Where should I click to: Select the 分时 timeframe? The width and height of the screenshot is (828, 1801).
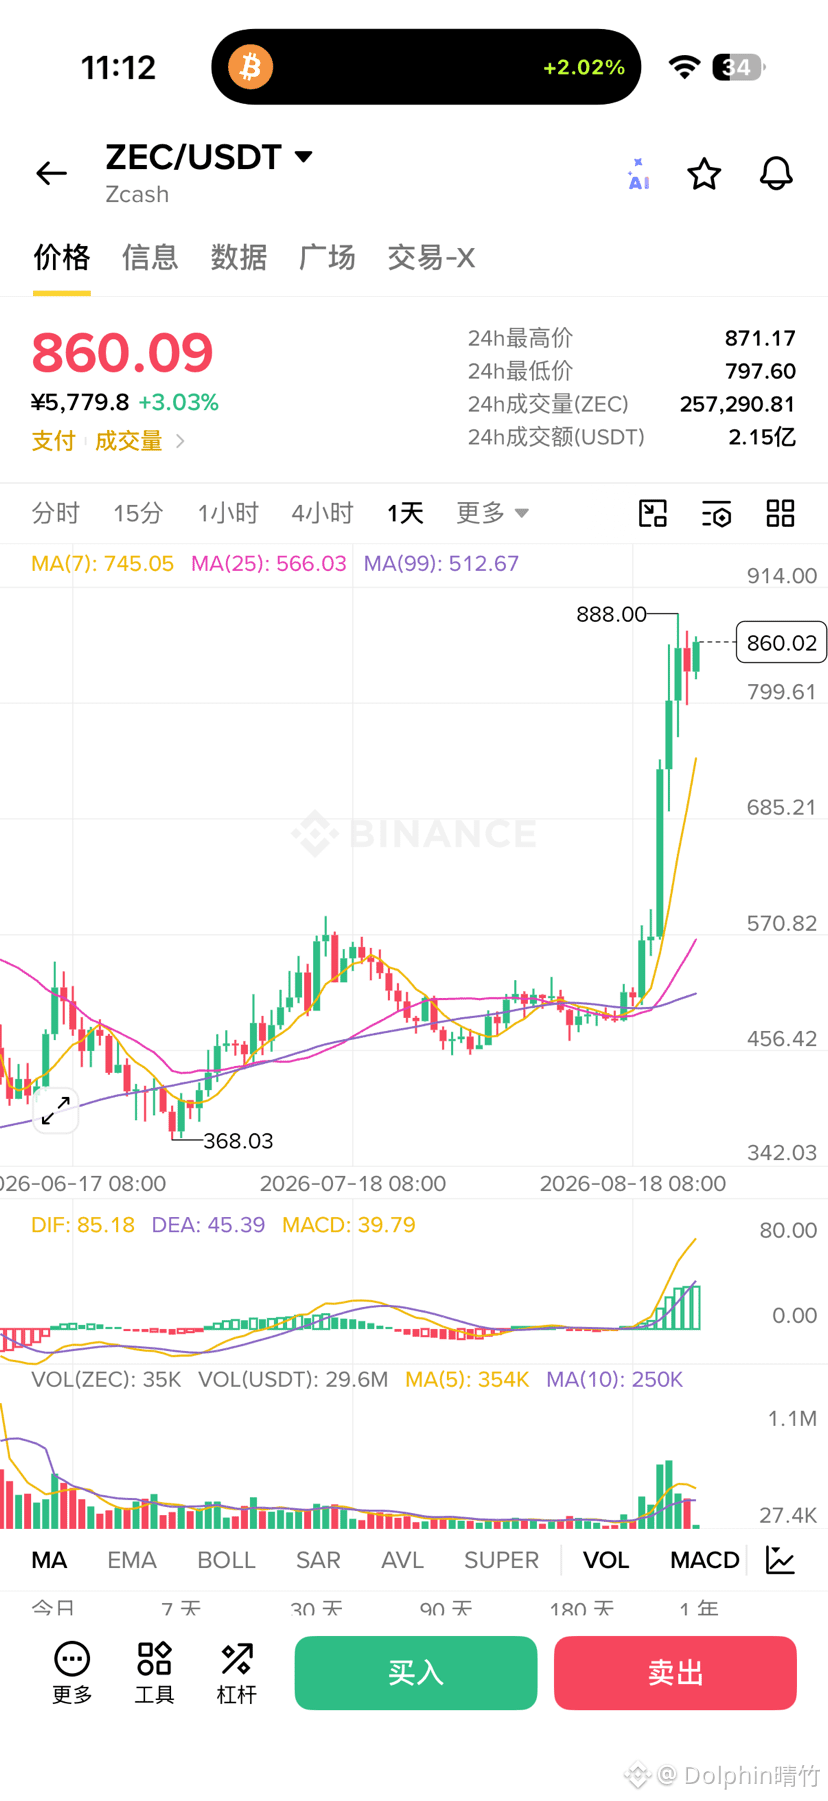(56, 513)
